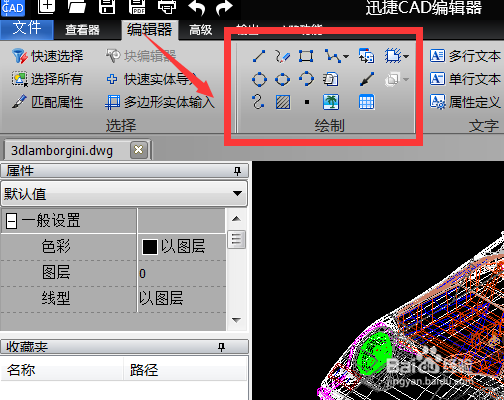504x400 pixels.
Task: Insert a raster image with the palm tree icon
Action: (331, 102)
